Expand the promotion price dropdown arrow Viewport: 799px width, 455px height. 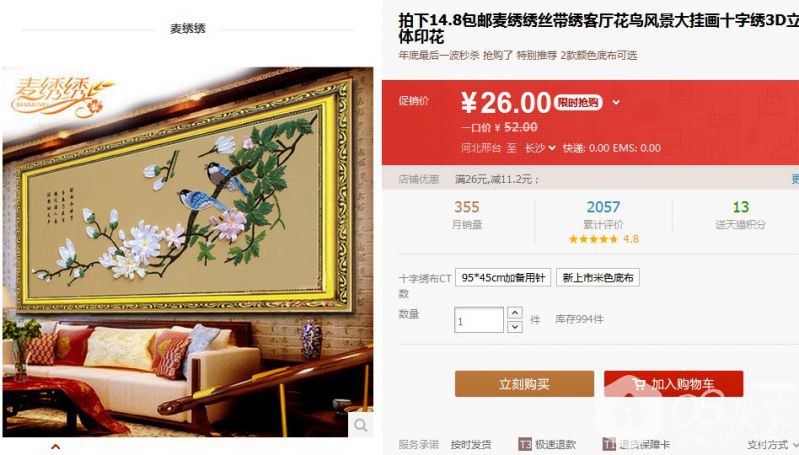tap(616, 102)
